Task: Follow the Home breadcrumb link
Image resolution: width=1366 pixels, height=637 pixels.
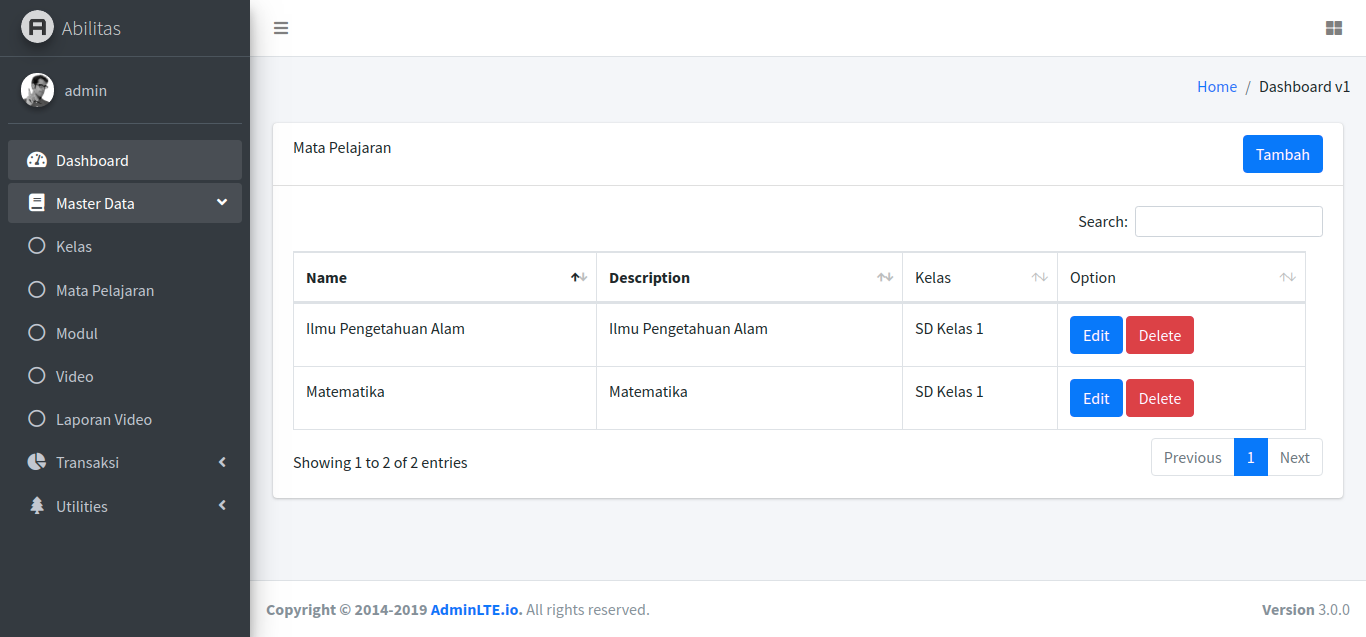Action: click(1217, 87)
